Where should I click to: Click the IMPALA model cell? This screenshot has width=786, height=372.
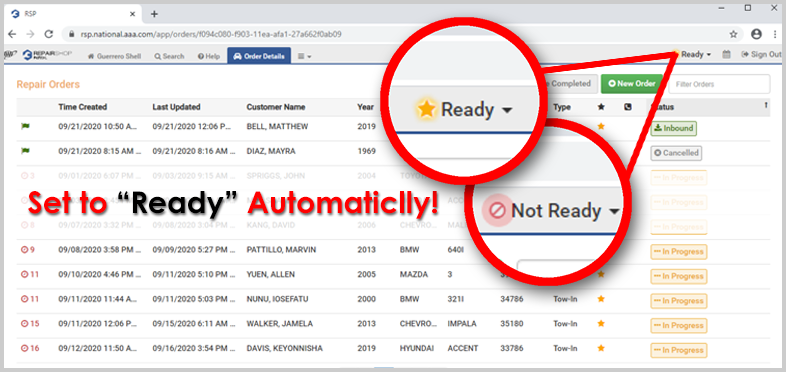tap(461, 323)
